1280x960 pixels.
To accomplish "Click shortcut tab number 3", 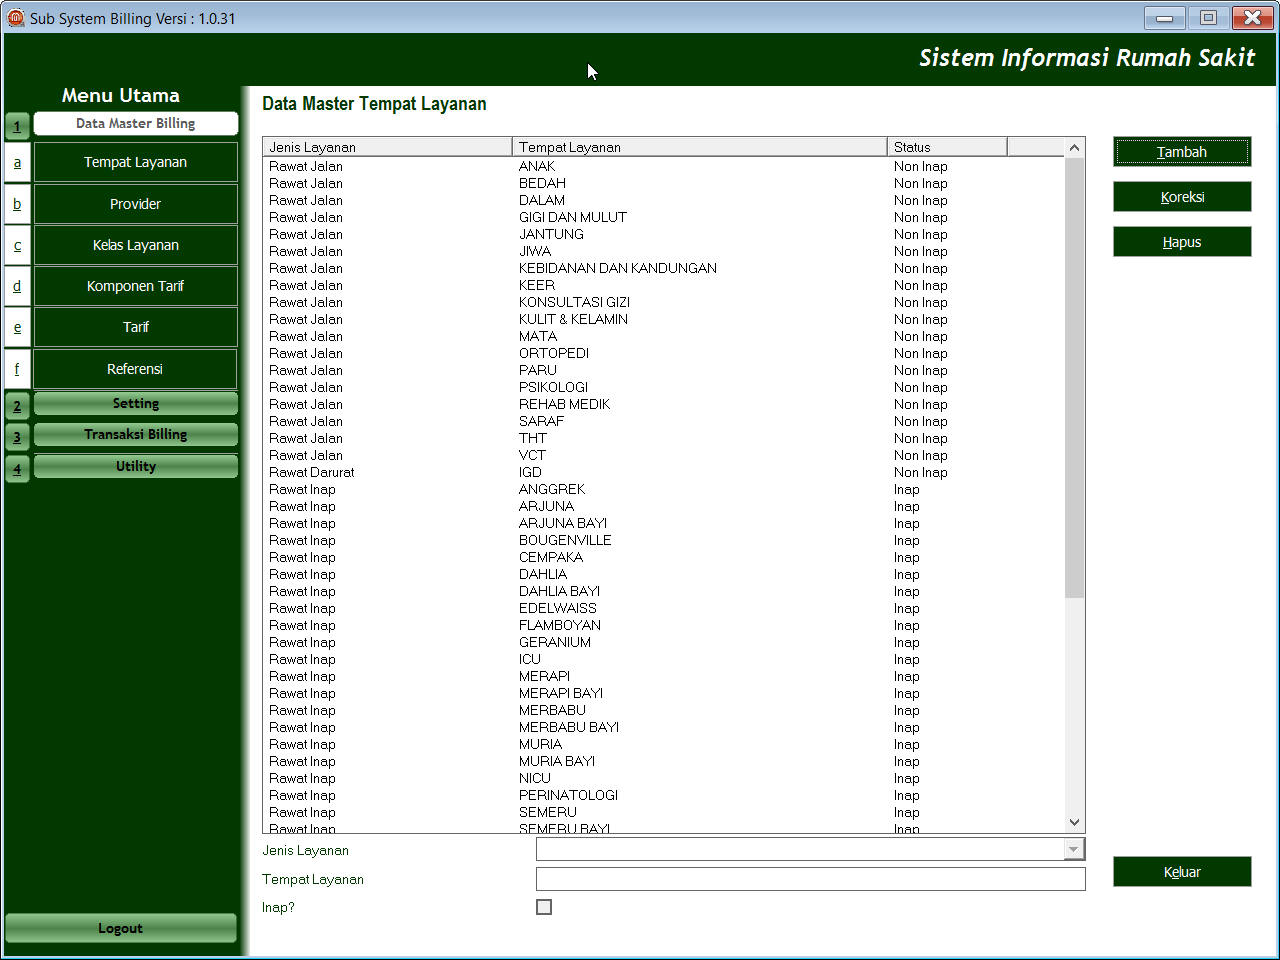I will 17,437.
